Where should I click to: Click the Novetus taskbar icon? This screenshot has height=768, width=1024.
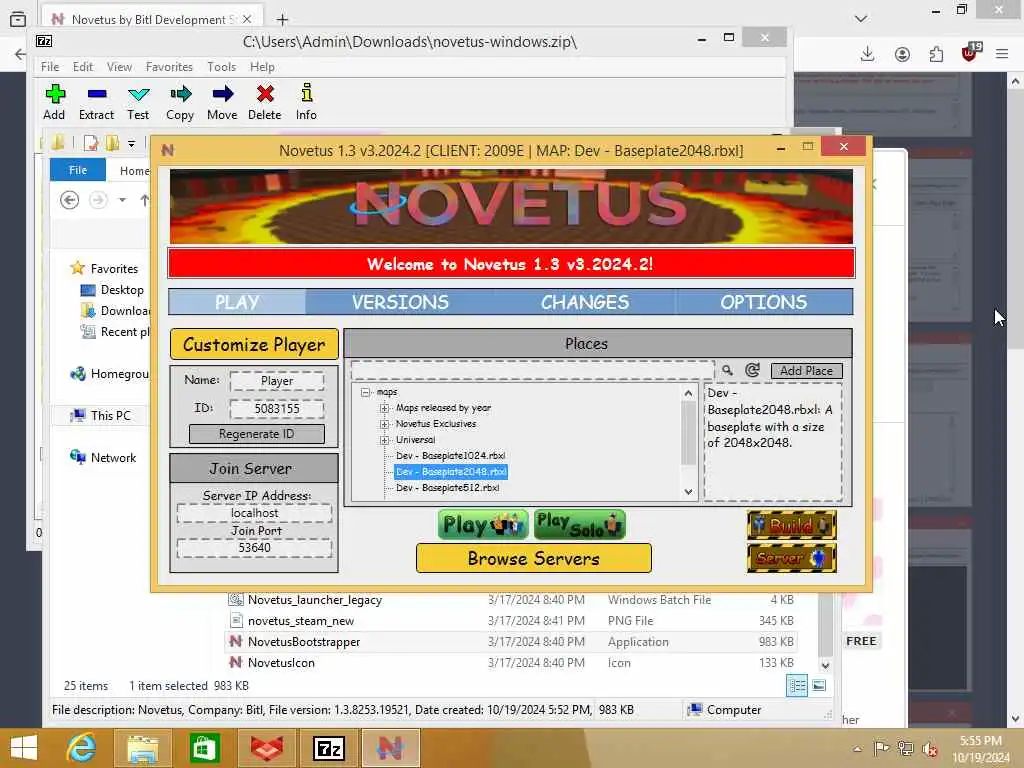pyautogui.click(x=390, y=748)
